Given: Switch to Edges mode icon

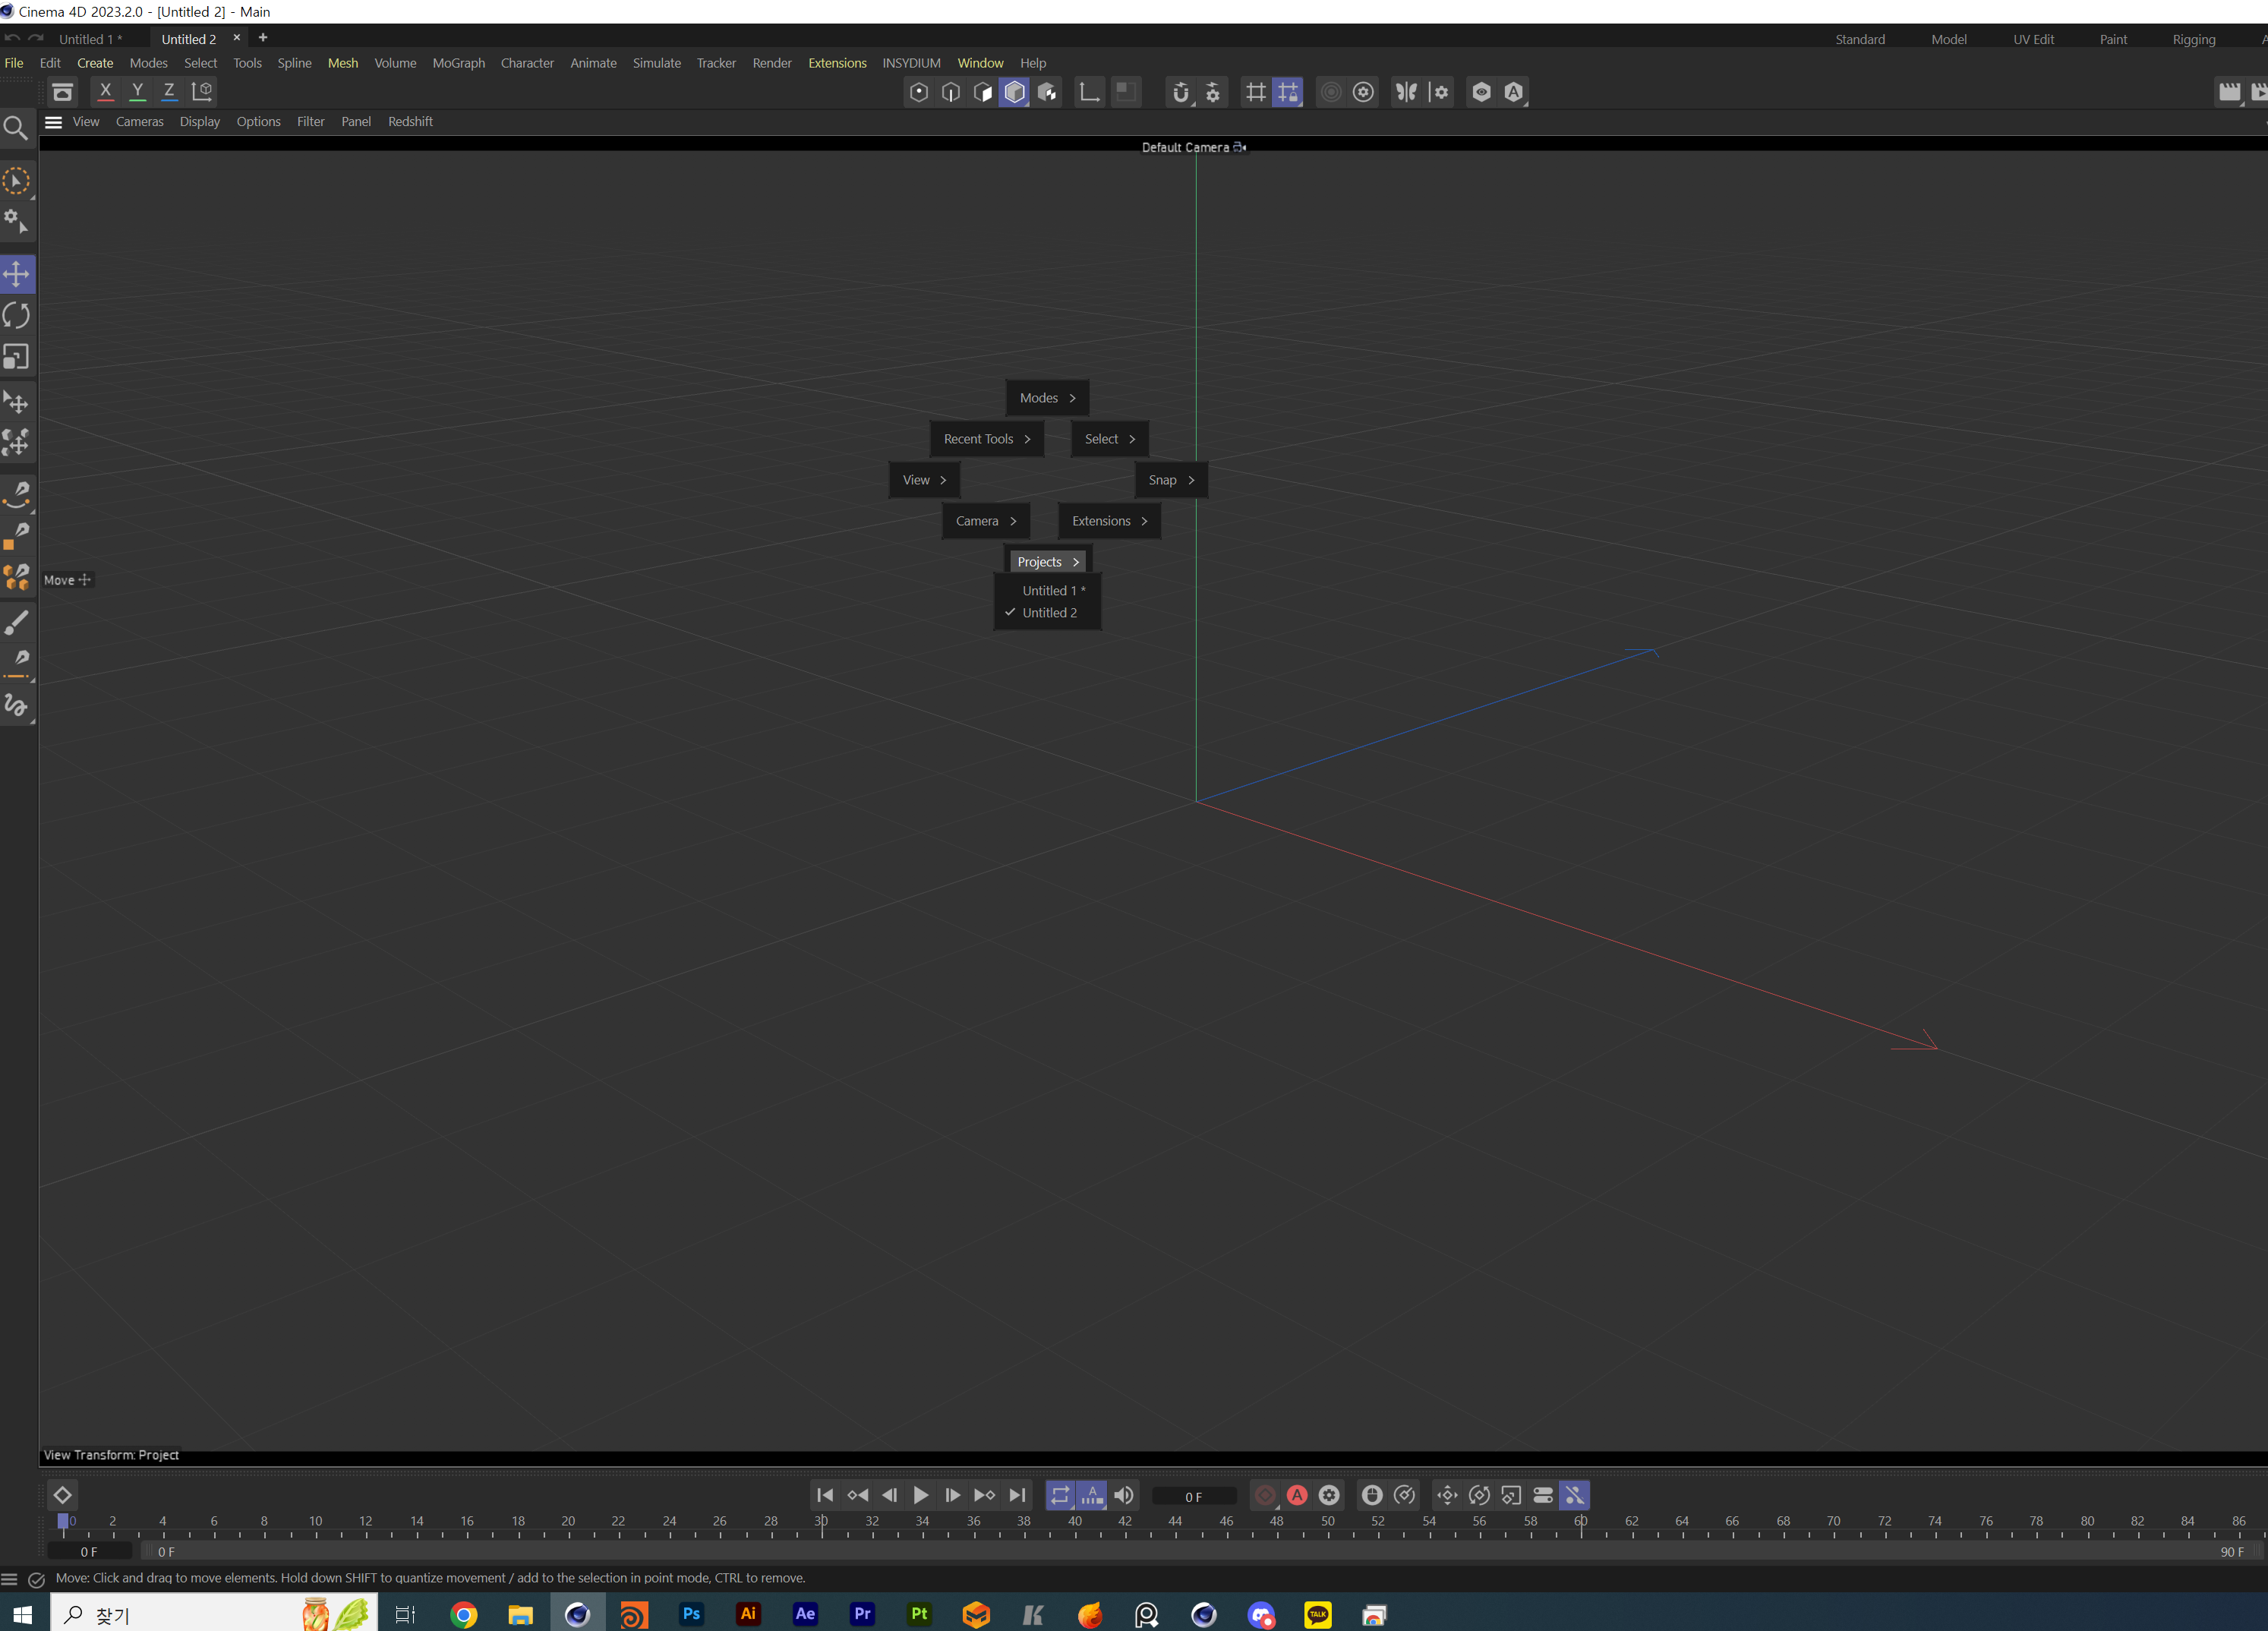Looking at the screenshot, I should (x=951, y=92).
